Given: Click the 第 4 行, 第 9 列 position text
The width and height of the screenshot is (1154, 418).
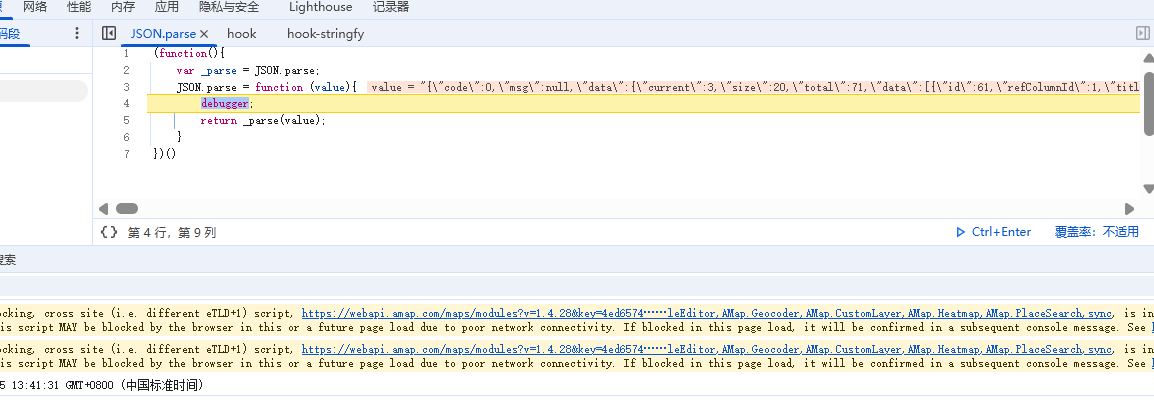Looking at the screenshot, I should click(x=171, y=233).
